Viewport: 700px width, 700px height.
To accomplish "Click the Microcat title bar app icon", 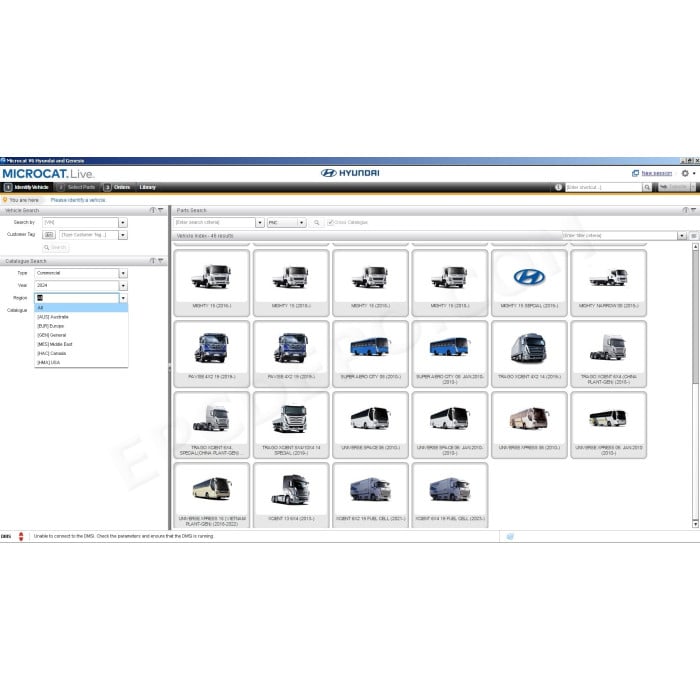I will tap(3, 161).
